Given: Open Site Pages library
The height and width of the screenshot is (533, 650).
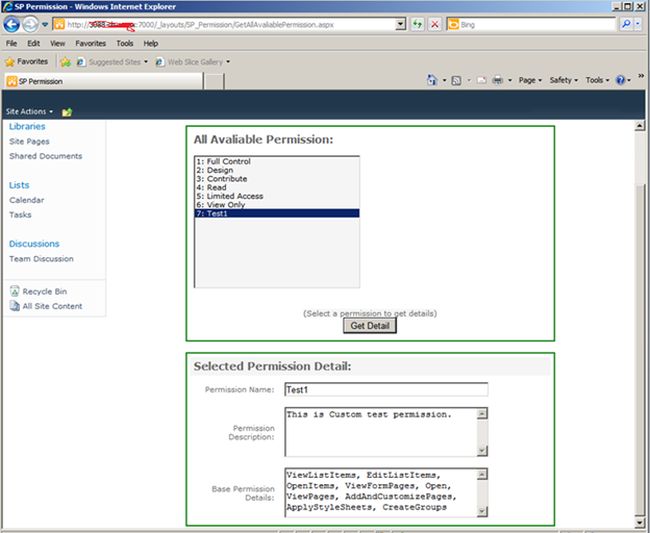Looking at the screenshot, I should 29,141.
